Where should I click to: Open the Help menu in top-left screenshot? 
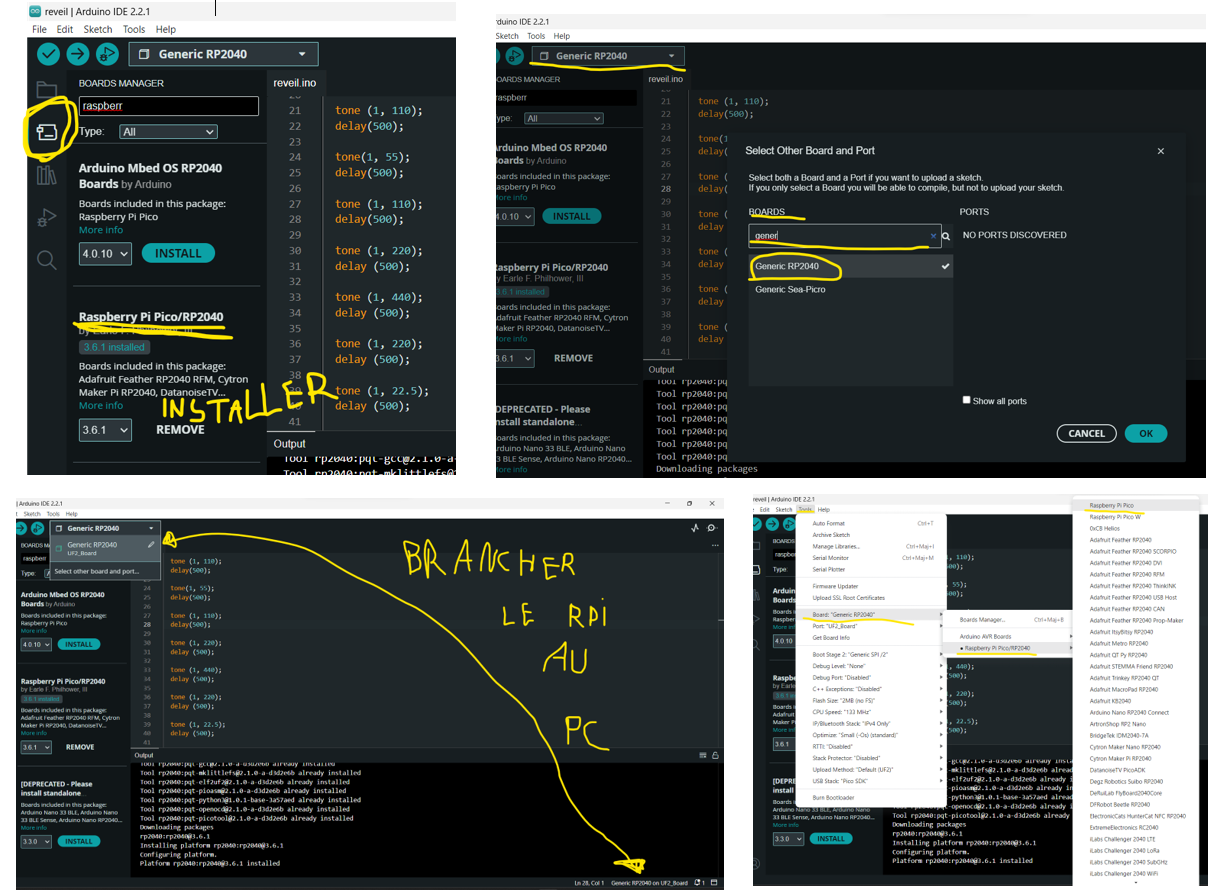166,30
